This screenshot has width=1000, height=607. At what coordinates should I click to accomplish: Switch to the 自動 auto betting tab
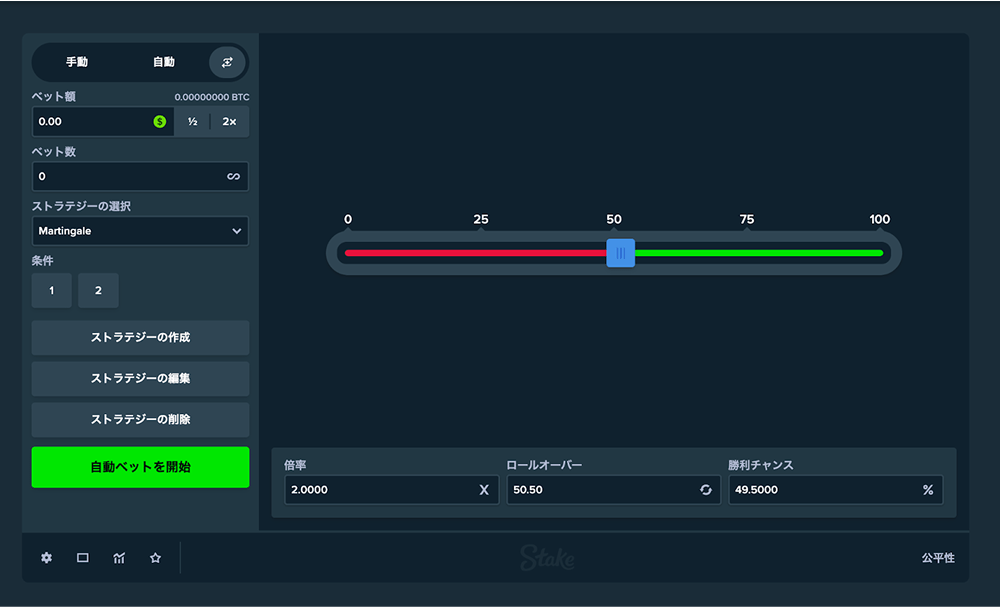164,62
